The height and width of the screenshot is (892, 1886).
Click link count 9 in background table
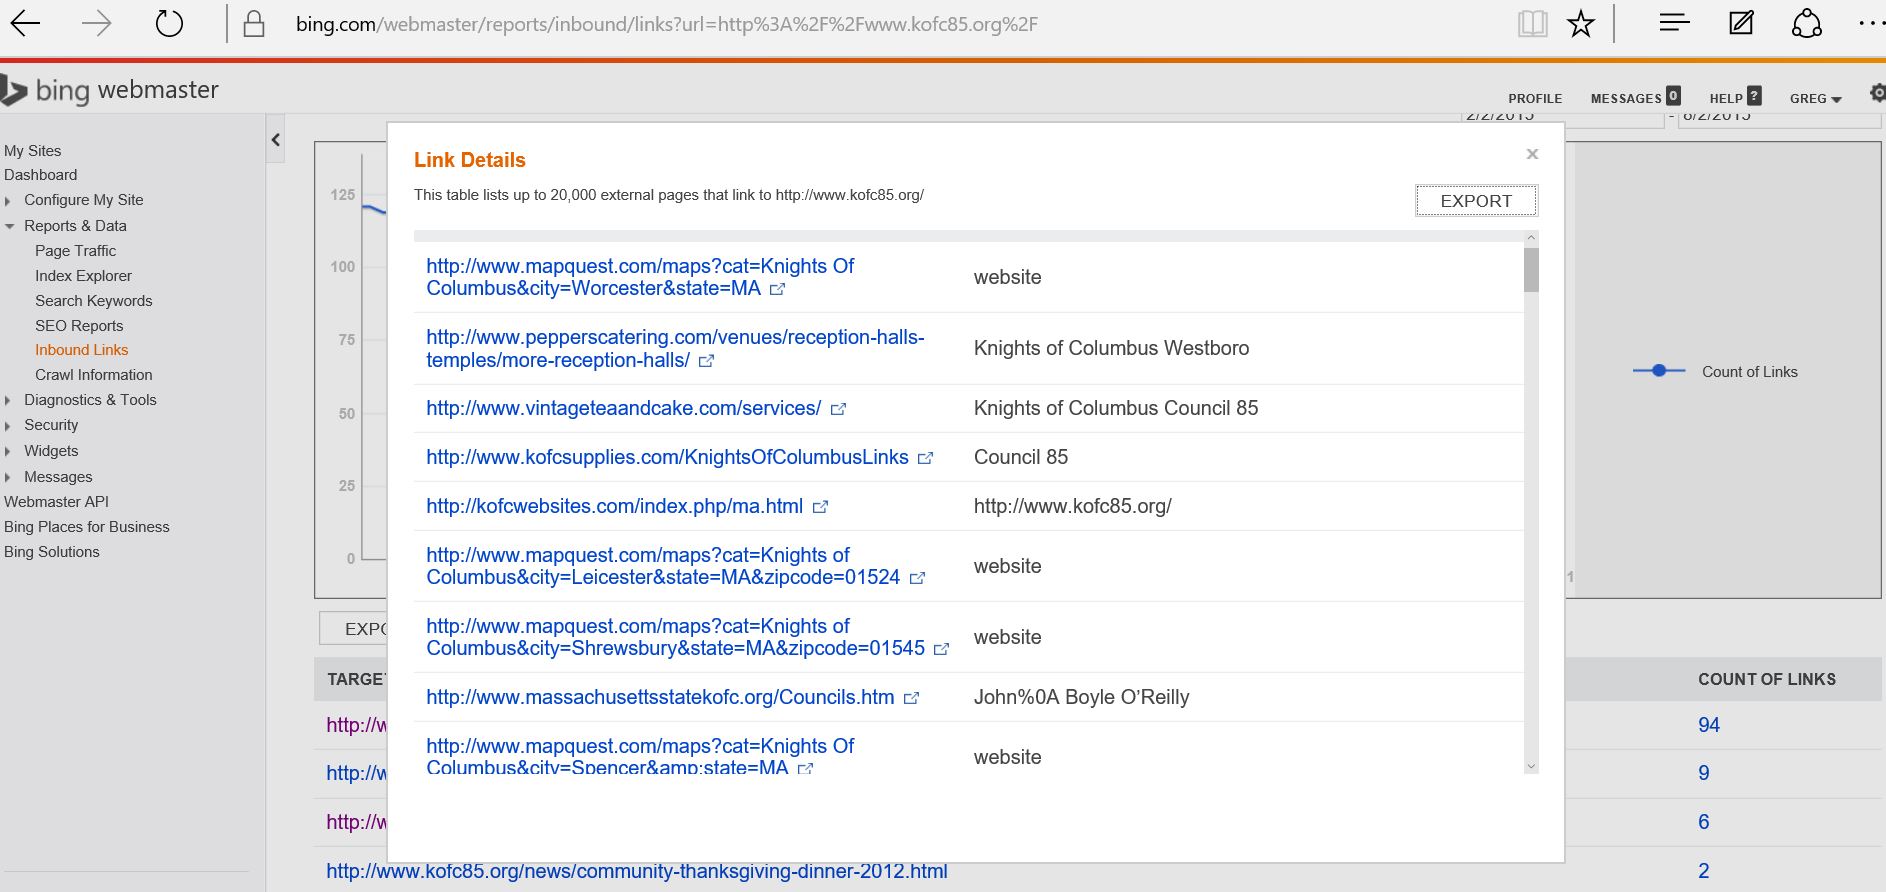(1704, 773)
